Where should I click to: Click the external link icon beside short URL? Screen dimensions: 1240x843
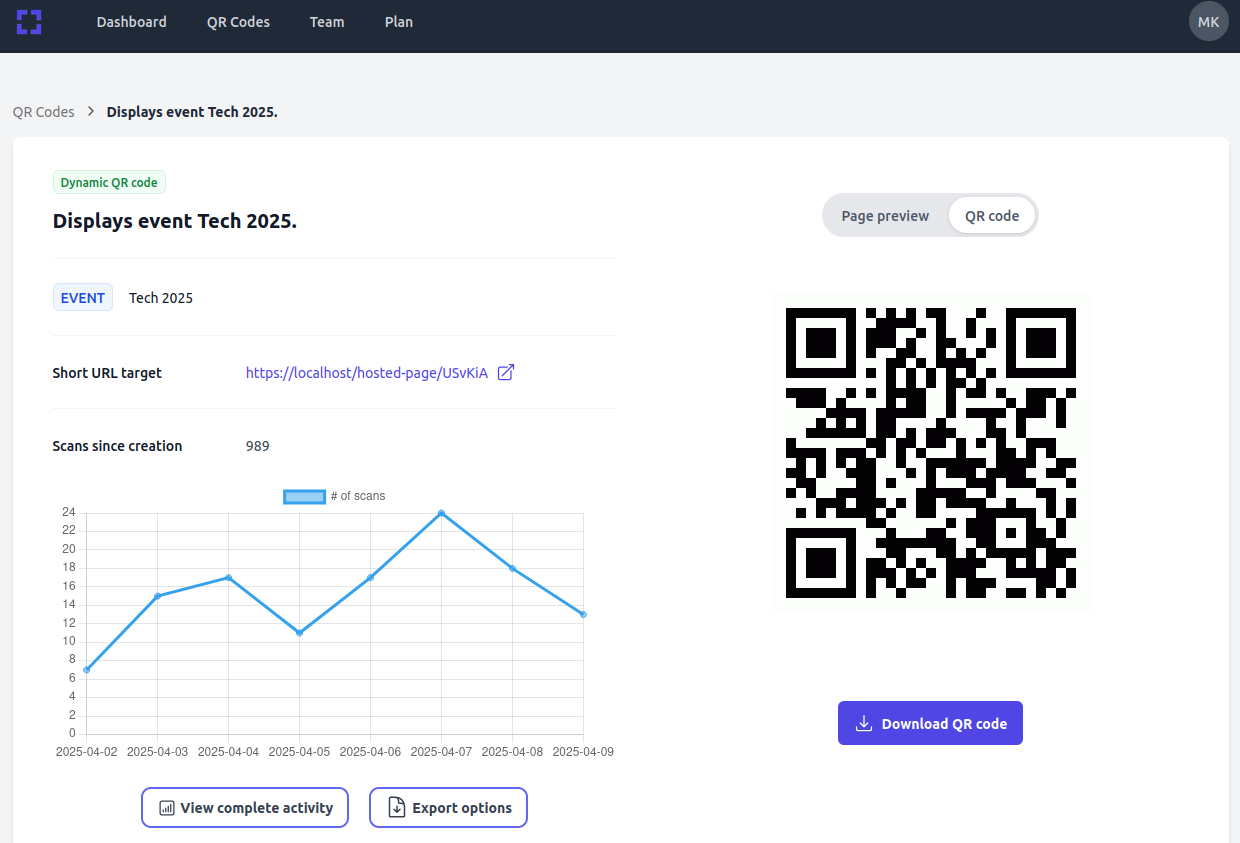coord(506,372)
